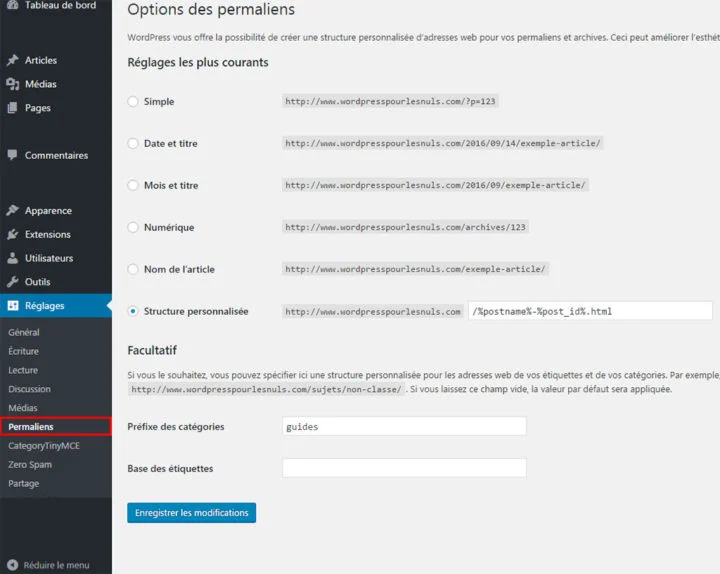
Task: Open Discussion settings submenu
Action: (x=29, y=389)
